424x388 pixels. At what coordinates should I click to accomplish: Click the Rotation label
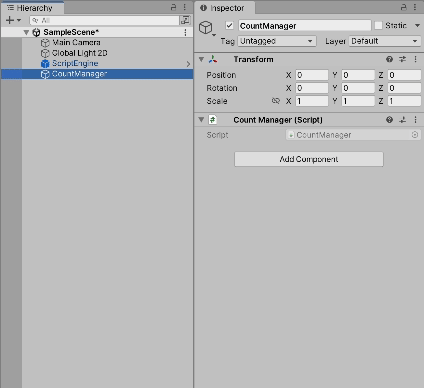pos(222,88)
